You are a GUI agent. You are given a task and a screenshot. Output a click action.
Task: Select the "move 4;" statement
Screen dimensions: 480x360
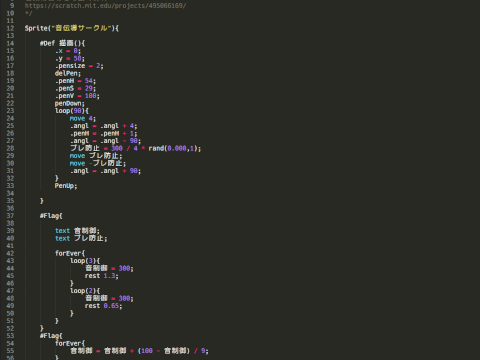[x=83, y=118]
